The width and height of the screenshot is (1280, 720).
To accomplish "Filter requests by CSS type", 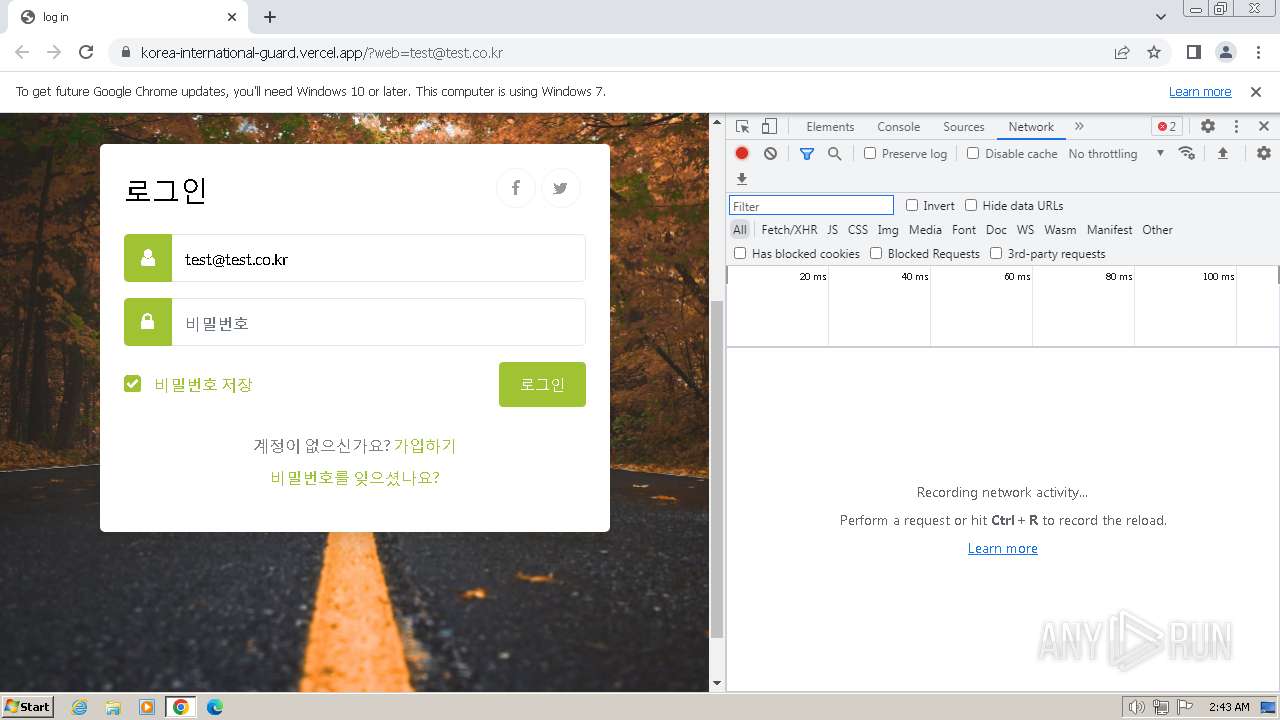I will (x=858, y=229).
